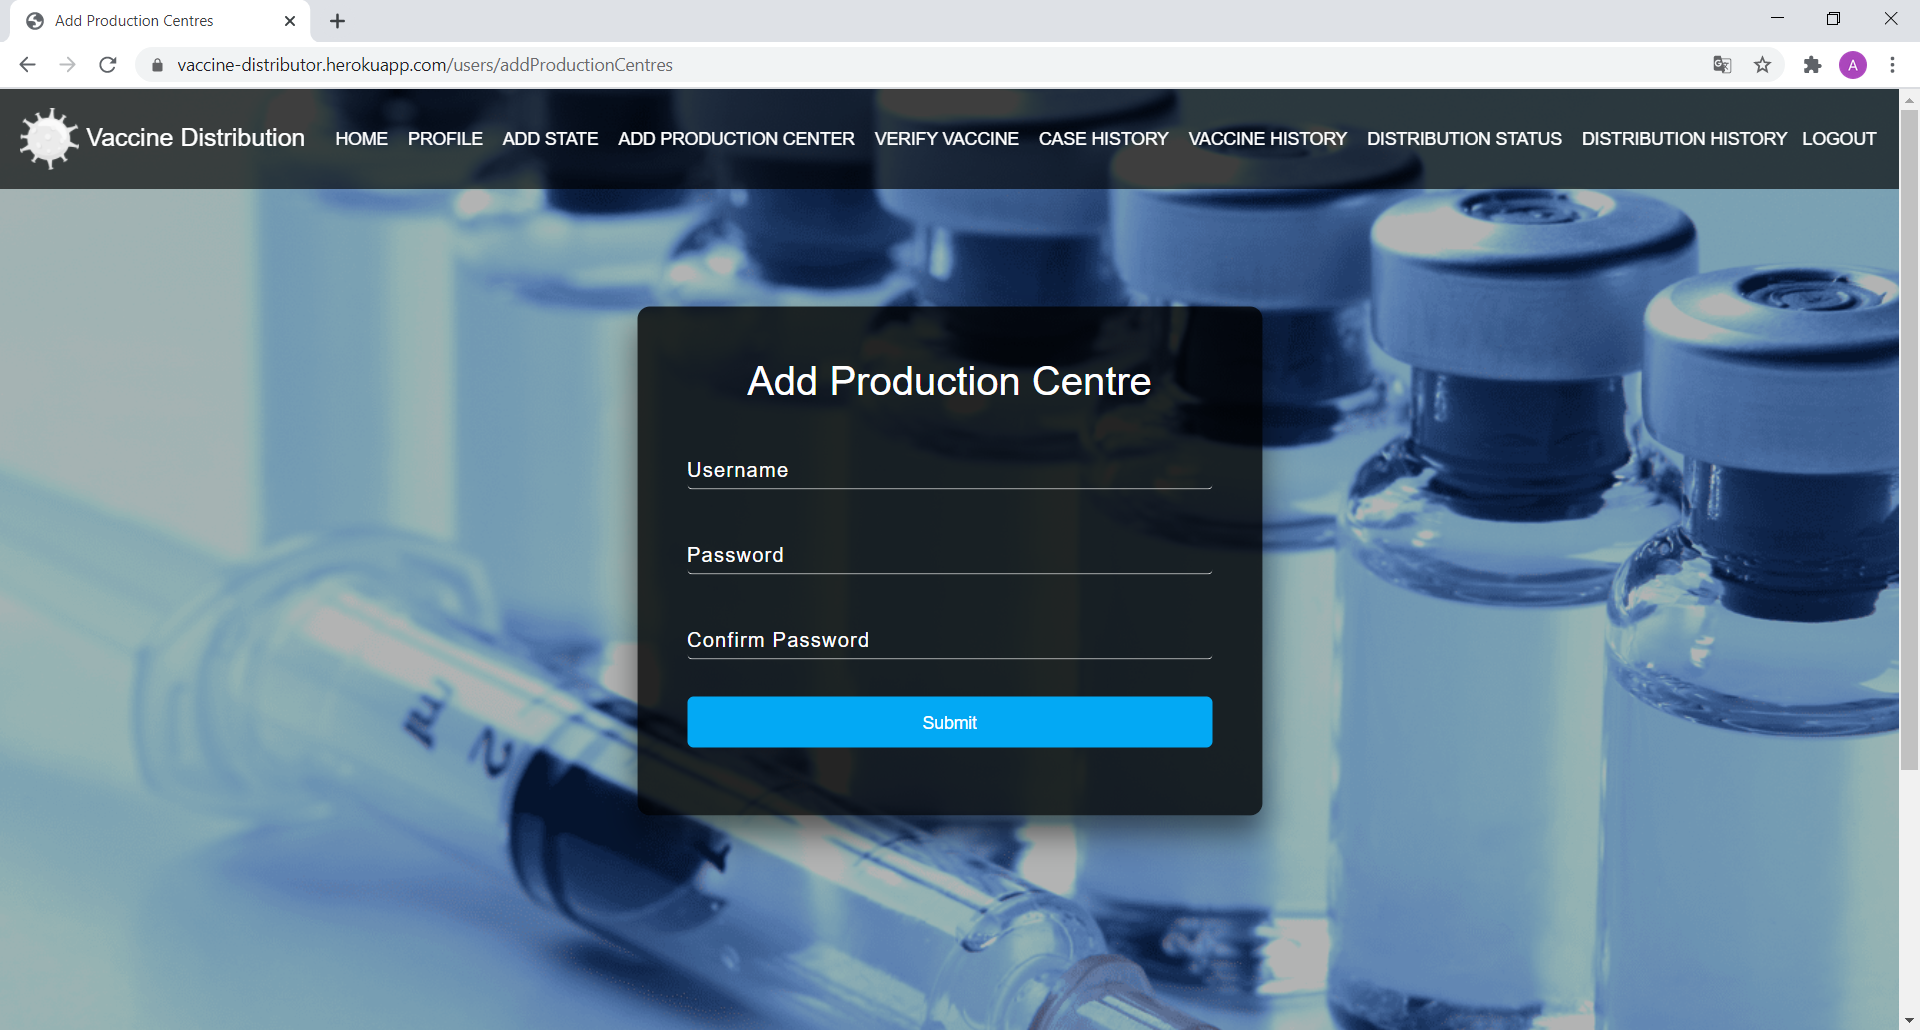Viewport: 1920px width, 1030px height.
Task: Select the Add Production Centres browser tab
Action: tap(160, 21)
